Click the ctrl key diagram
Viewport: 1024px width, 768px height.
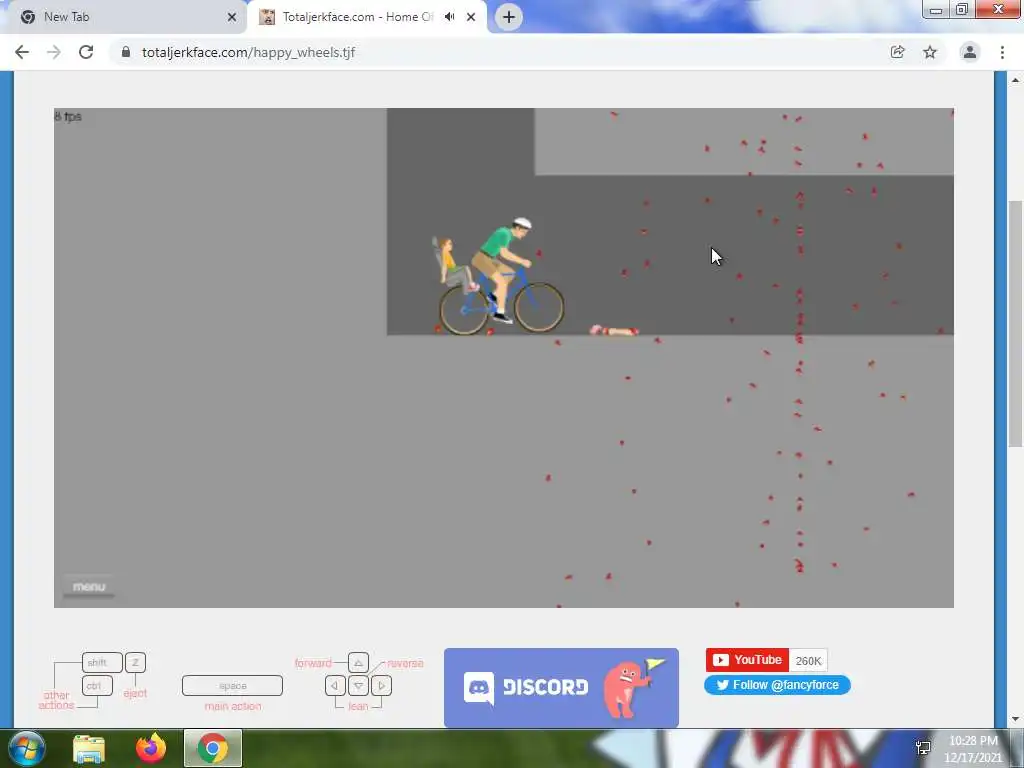pos(97,686)
